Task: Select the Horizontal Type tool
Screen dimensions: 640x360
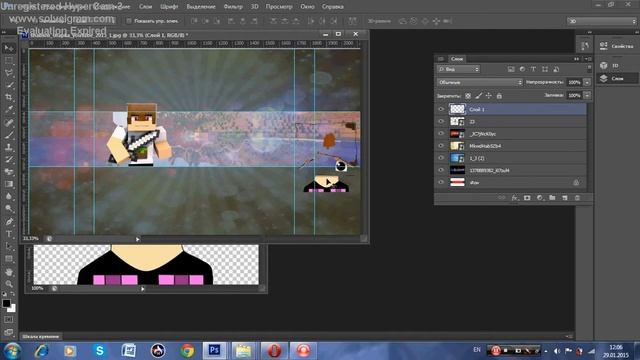Action: click(9, 234)
